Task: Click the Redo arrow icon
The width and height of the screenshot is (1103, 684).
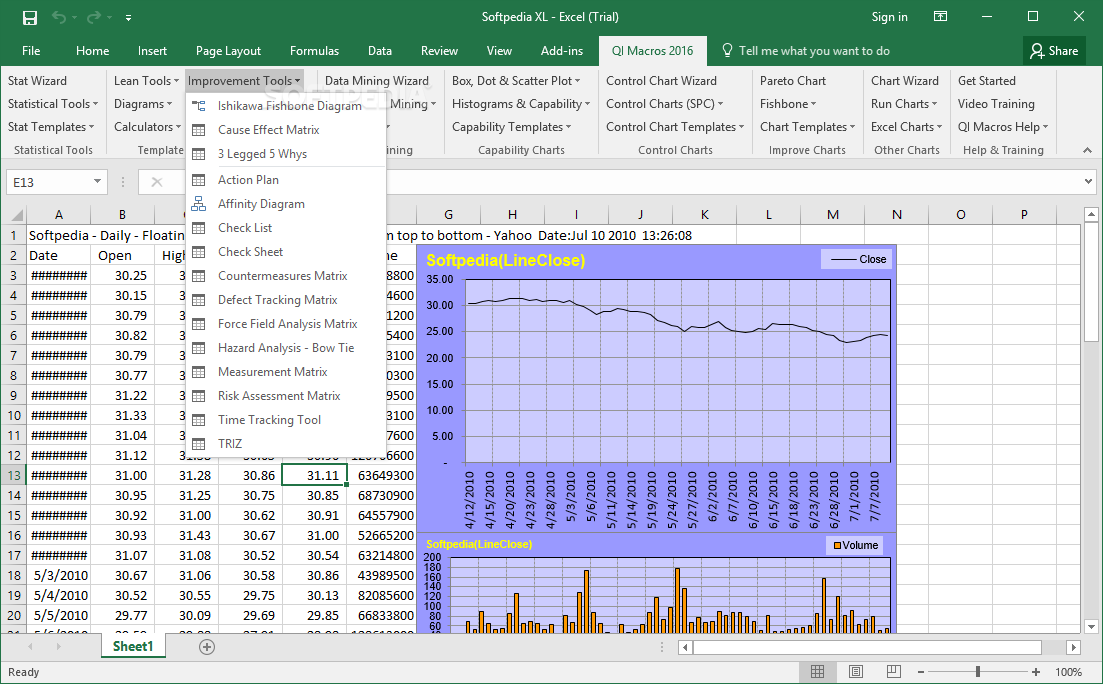Action: pyautogui.click(x=94, y=18)
